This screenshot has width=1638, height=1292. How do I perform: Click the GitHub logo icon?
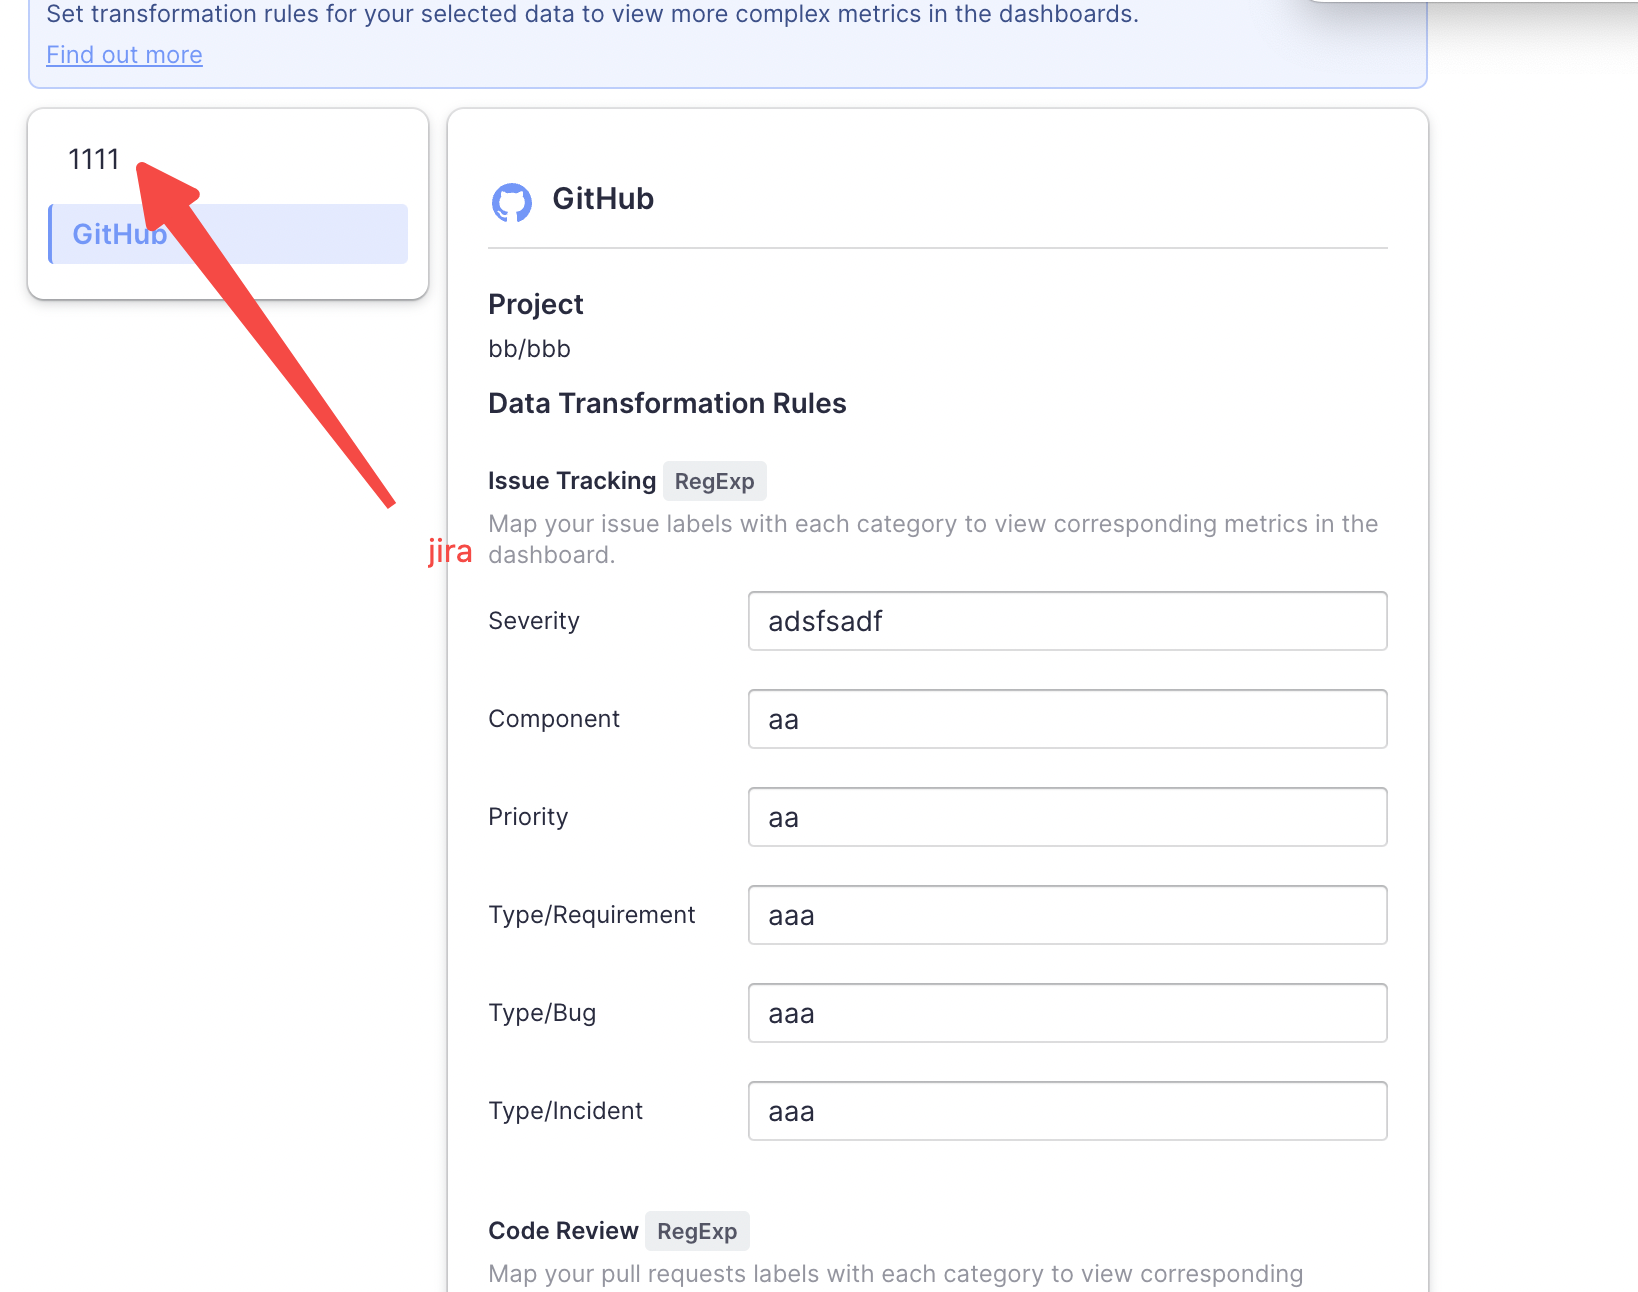(x=513, y=202)
